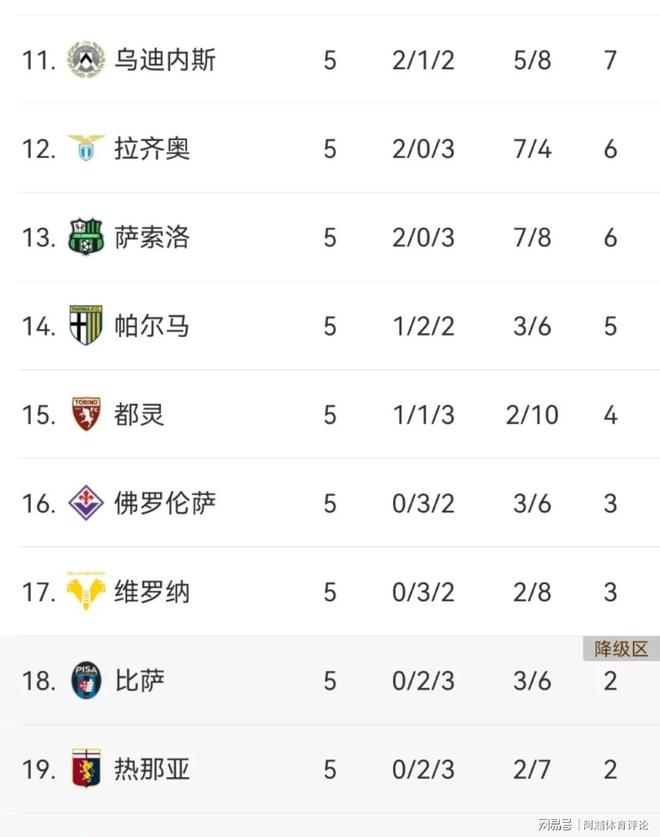Click the Sassuolo green crest icon

click(x=86, y=238)
